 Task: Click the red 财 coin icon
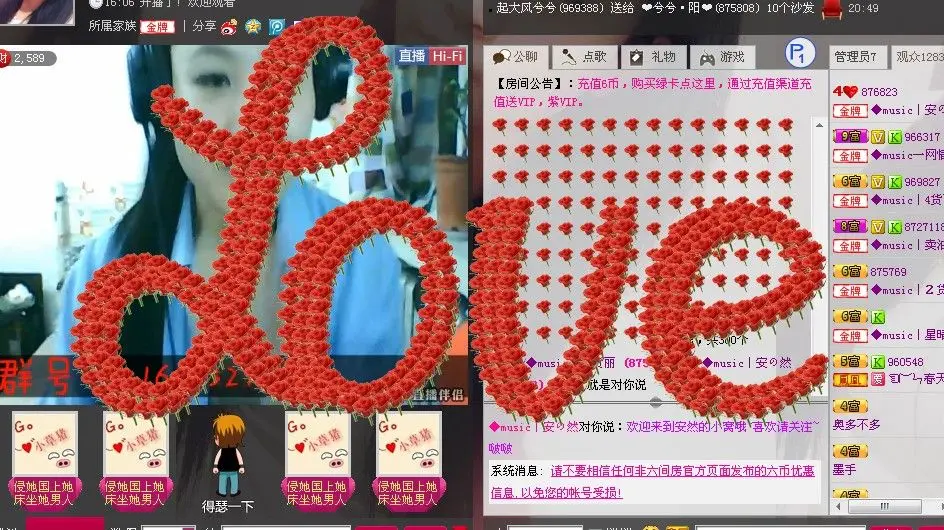coord(4,58)
